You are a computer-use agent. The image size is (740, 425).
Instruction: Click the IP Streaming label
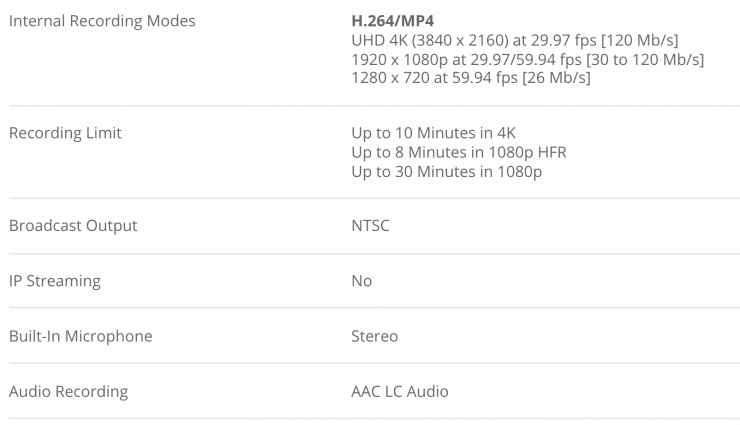click(55, 281)
